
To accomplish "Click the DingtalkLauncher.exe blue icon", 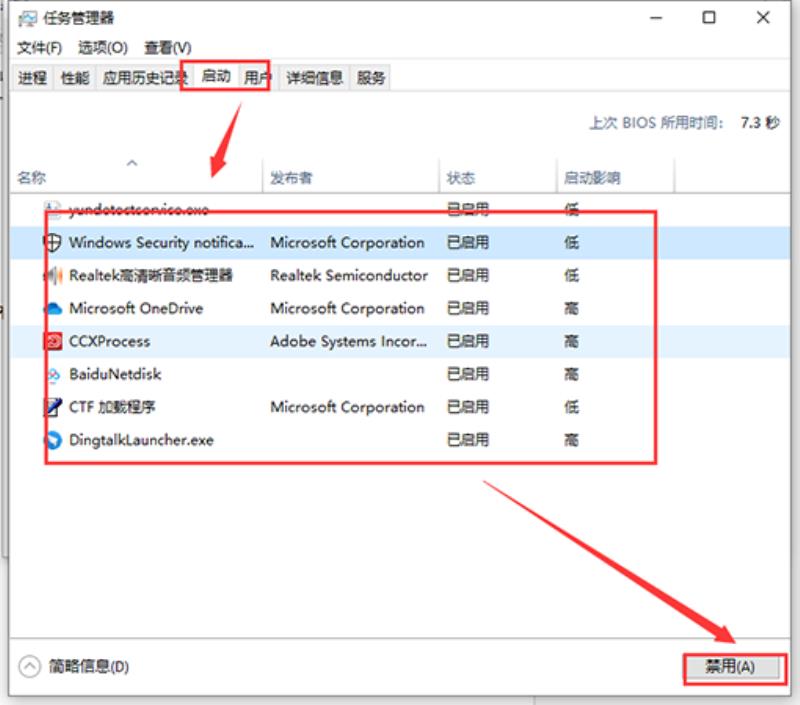I will pyautogui.click(x=53, y=440).
